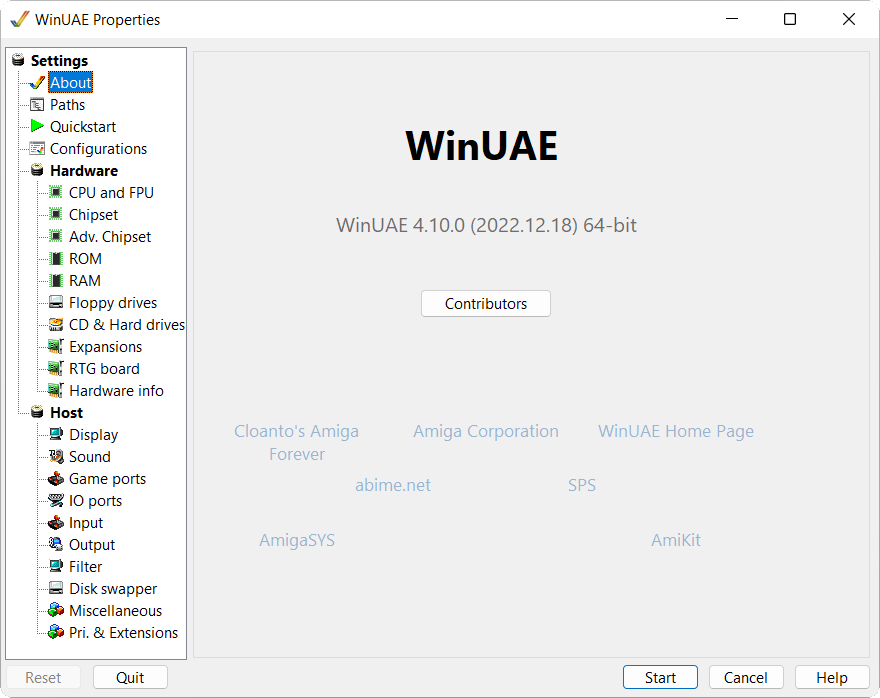Viewport: 880px width, 698px height.
Task: Click the IO ports connector icon
Action: click(x=56, y=500)
